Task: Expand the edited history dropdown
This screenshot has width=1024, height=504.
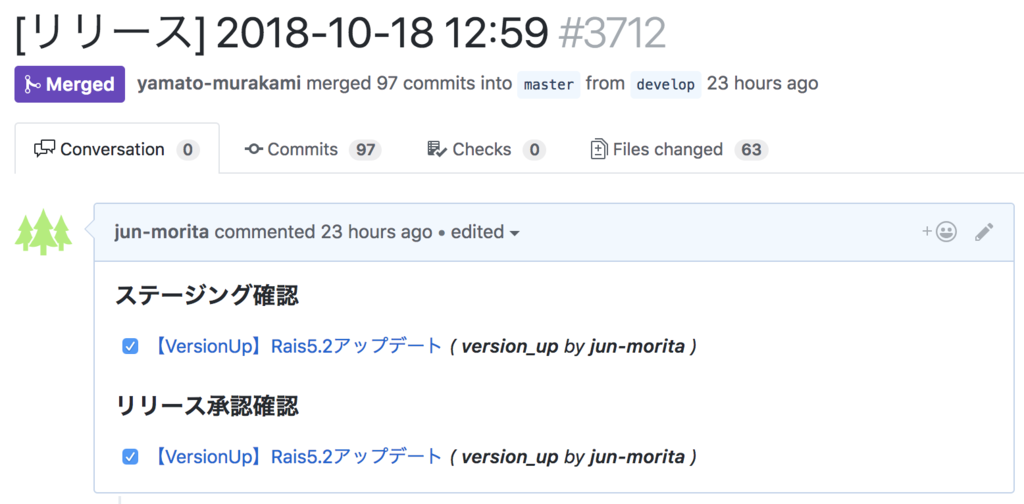Action: [x=486, y=232]
